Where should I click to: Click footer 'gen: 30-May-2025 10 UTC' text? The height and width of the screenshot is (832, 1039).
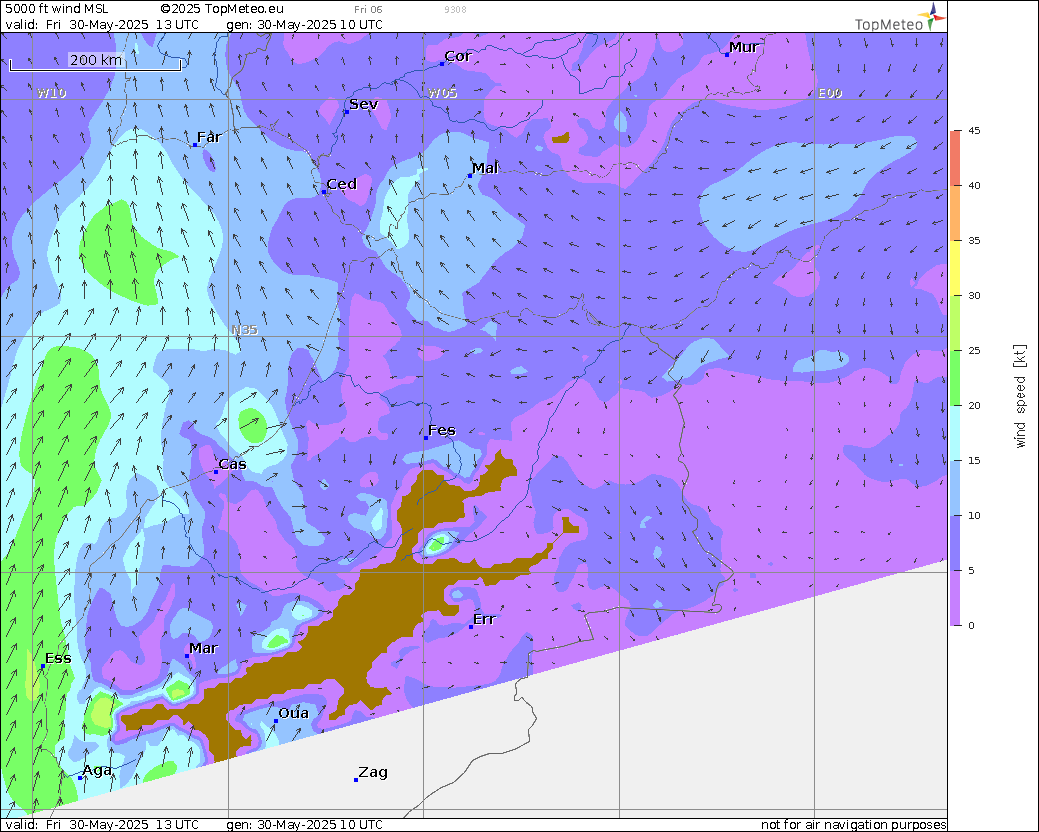304,825
